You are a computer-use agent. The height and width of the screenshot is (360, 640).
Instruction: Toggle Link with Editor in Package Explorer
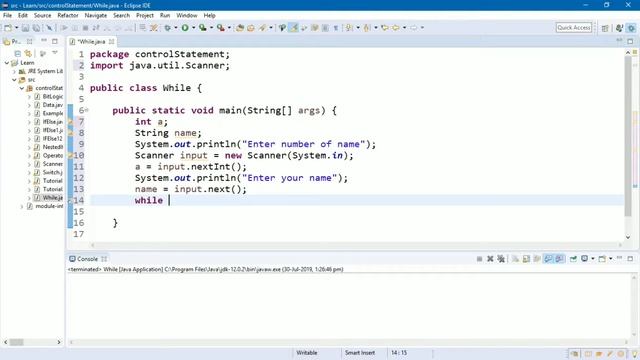point(28,53)
